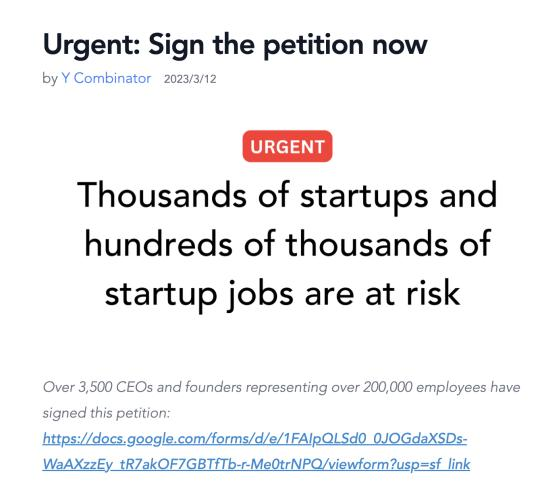Click the italic text 'signed this petition:'
The width and height of the screenshot is (540, 490).
click(x=106, y=413)
